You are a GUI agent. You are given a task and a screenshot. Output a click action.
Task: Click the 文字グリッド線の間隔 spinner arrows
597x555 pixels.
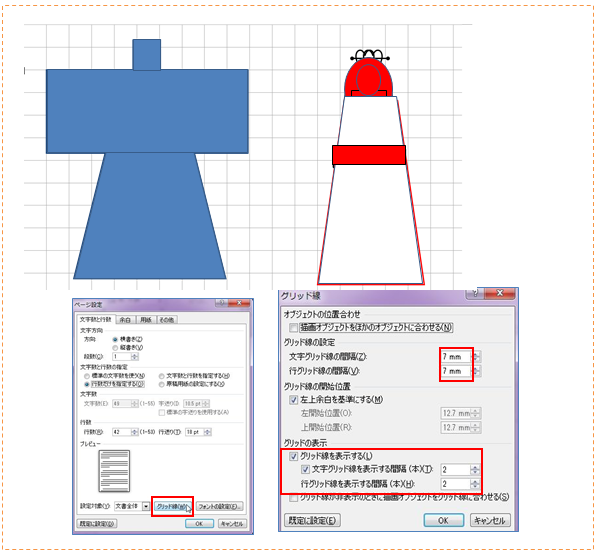(x=476, y=357)
